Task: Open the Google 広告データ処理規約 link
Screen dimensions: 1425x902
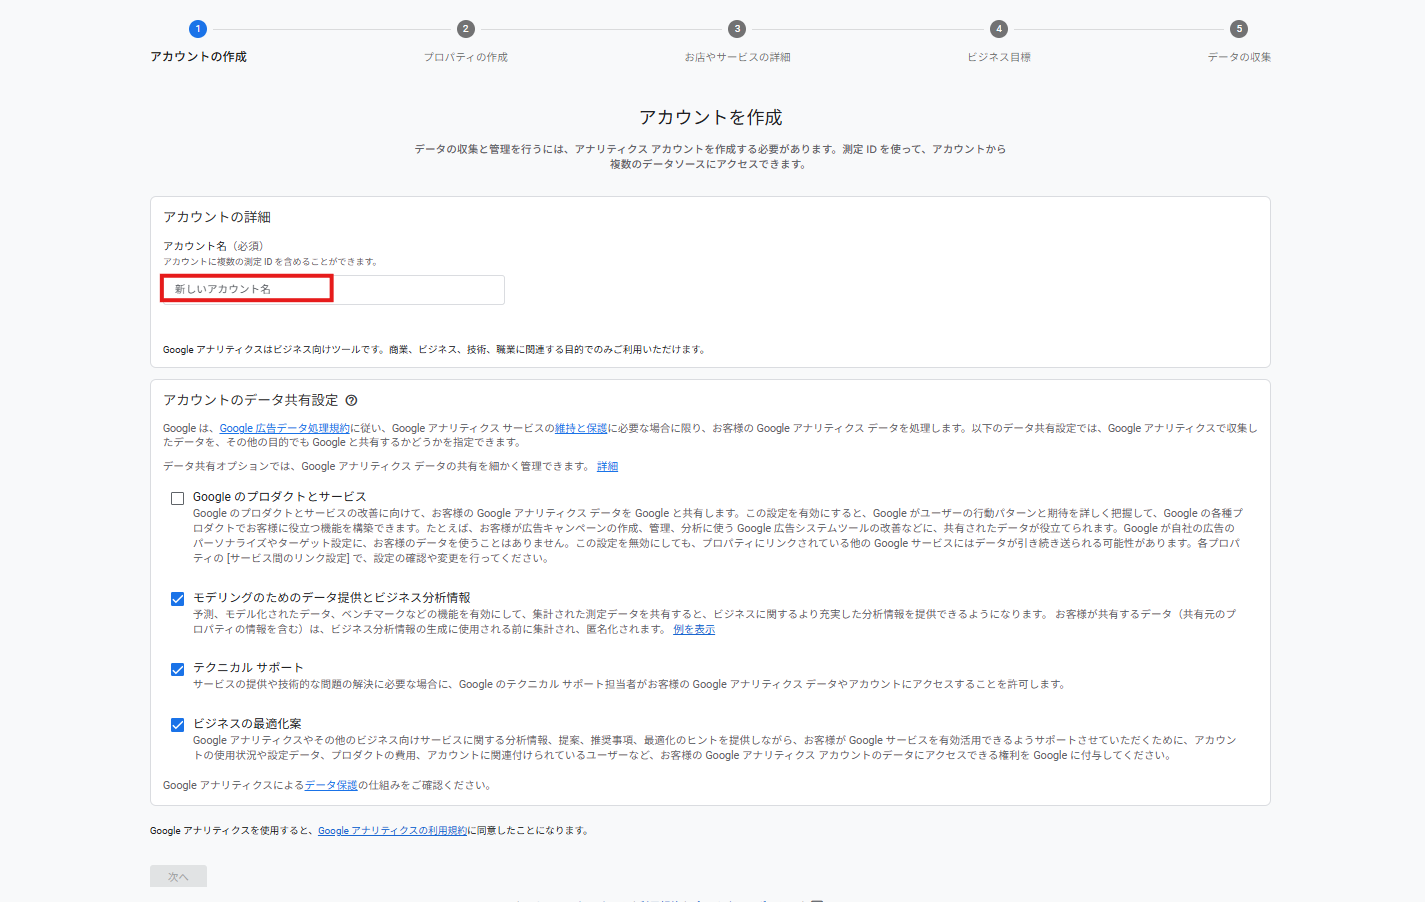Action: pos(284,428)
